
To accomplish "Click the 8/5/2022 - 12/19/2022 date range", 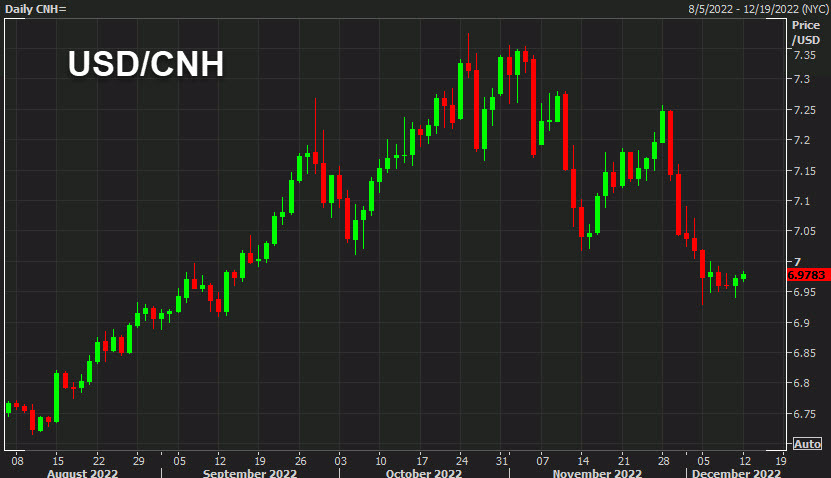I will [758, 9].
